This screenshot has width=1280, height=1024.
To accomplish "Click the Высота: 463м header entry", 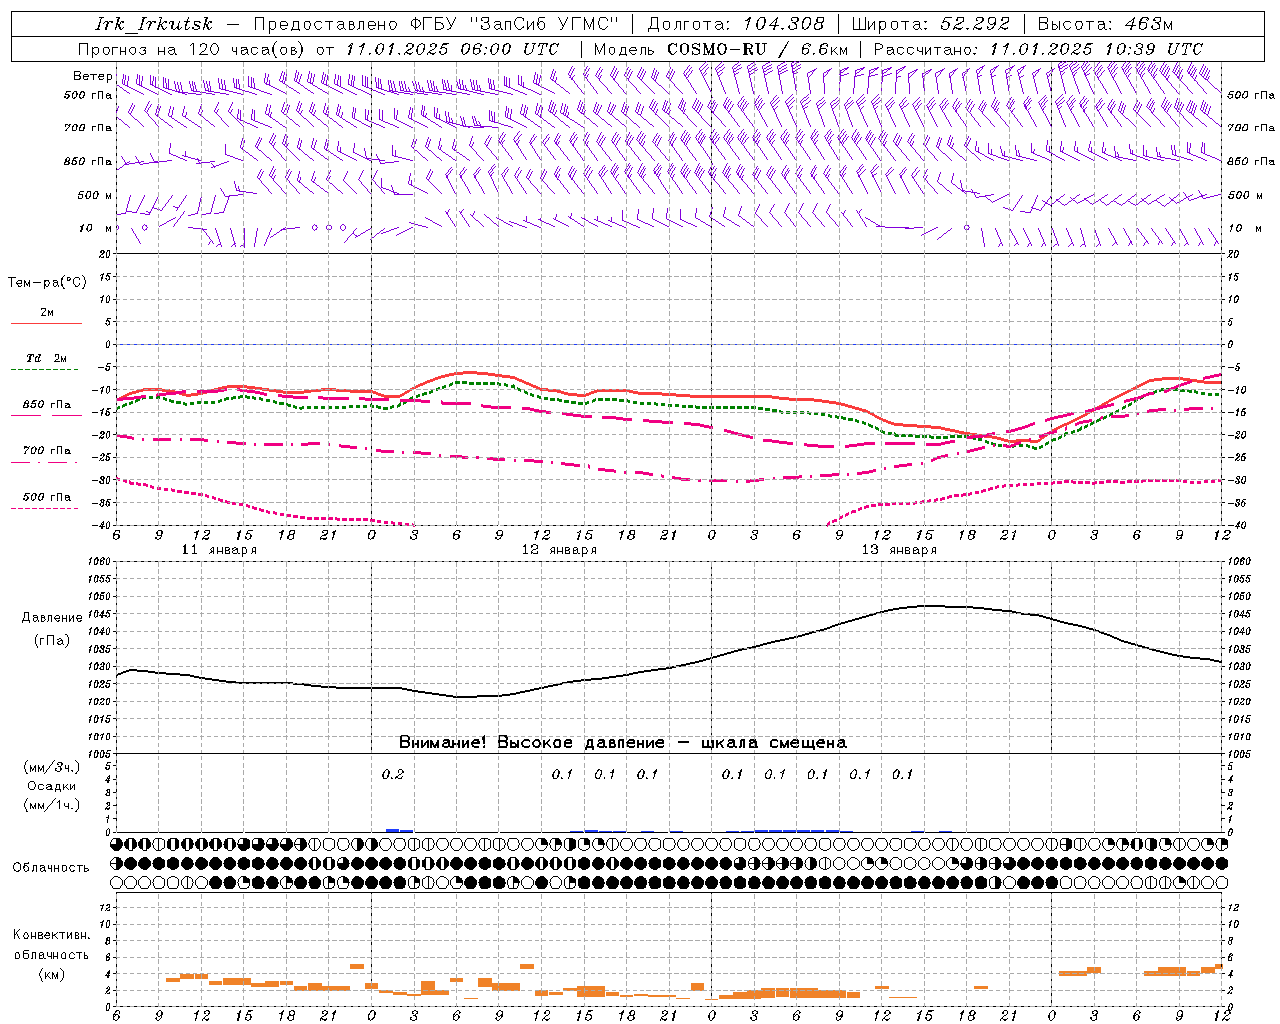I will [x=1105, y=24].
